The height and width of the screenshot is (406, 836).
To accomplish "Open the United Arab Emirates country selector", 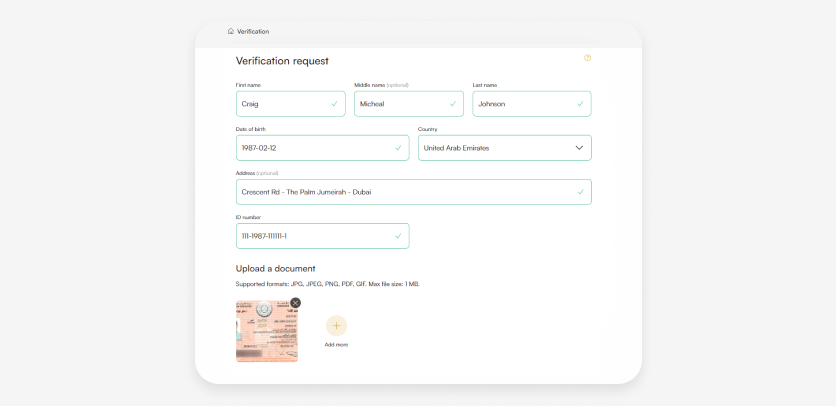I will [x=490, y=148].
